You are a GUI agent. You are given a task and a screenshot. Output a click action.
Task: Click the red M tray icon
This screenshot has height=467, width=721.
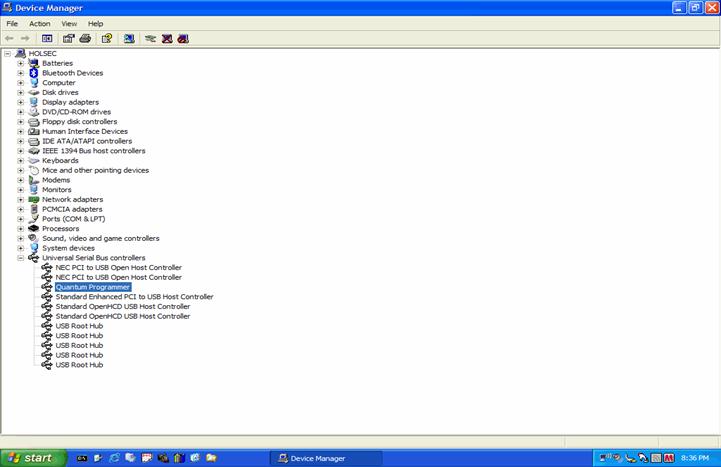[669, 458]
